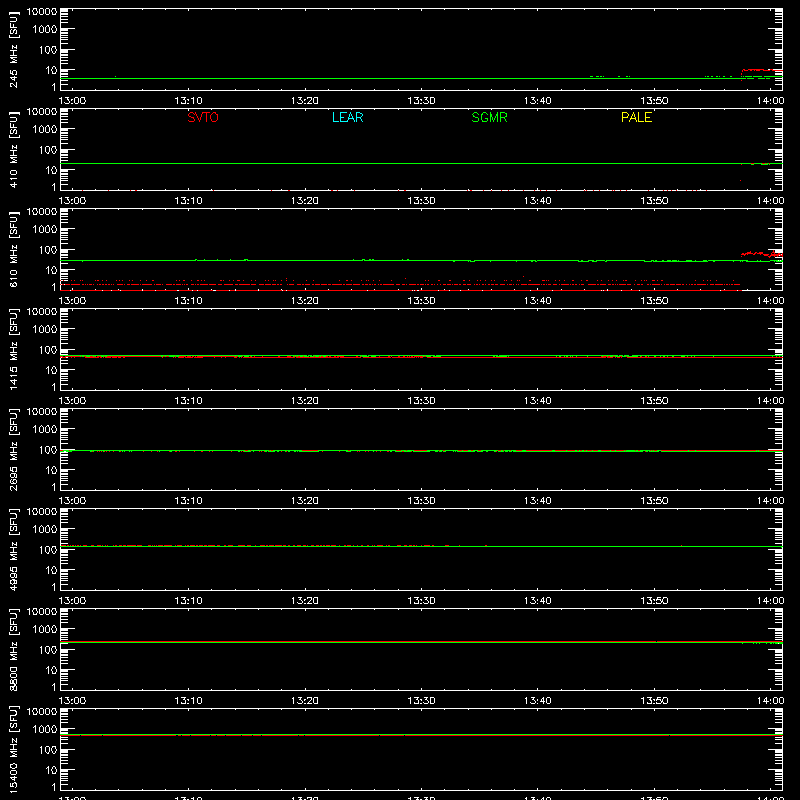The width and height of the screenshot is (800, 800).
Task: Click the 8800 MHz [SFU] axis title
Action: point(13,649)
